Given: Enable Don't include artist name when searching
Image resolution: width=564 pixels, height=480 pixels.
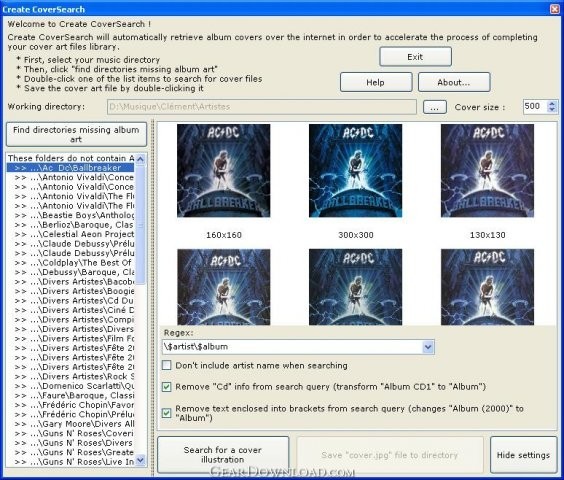Looking at the screenshot, I should tap(167, 366).
